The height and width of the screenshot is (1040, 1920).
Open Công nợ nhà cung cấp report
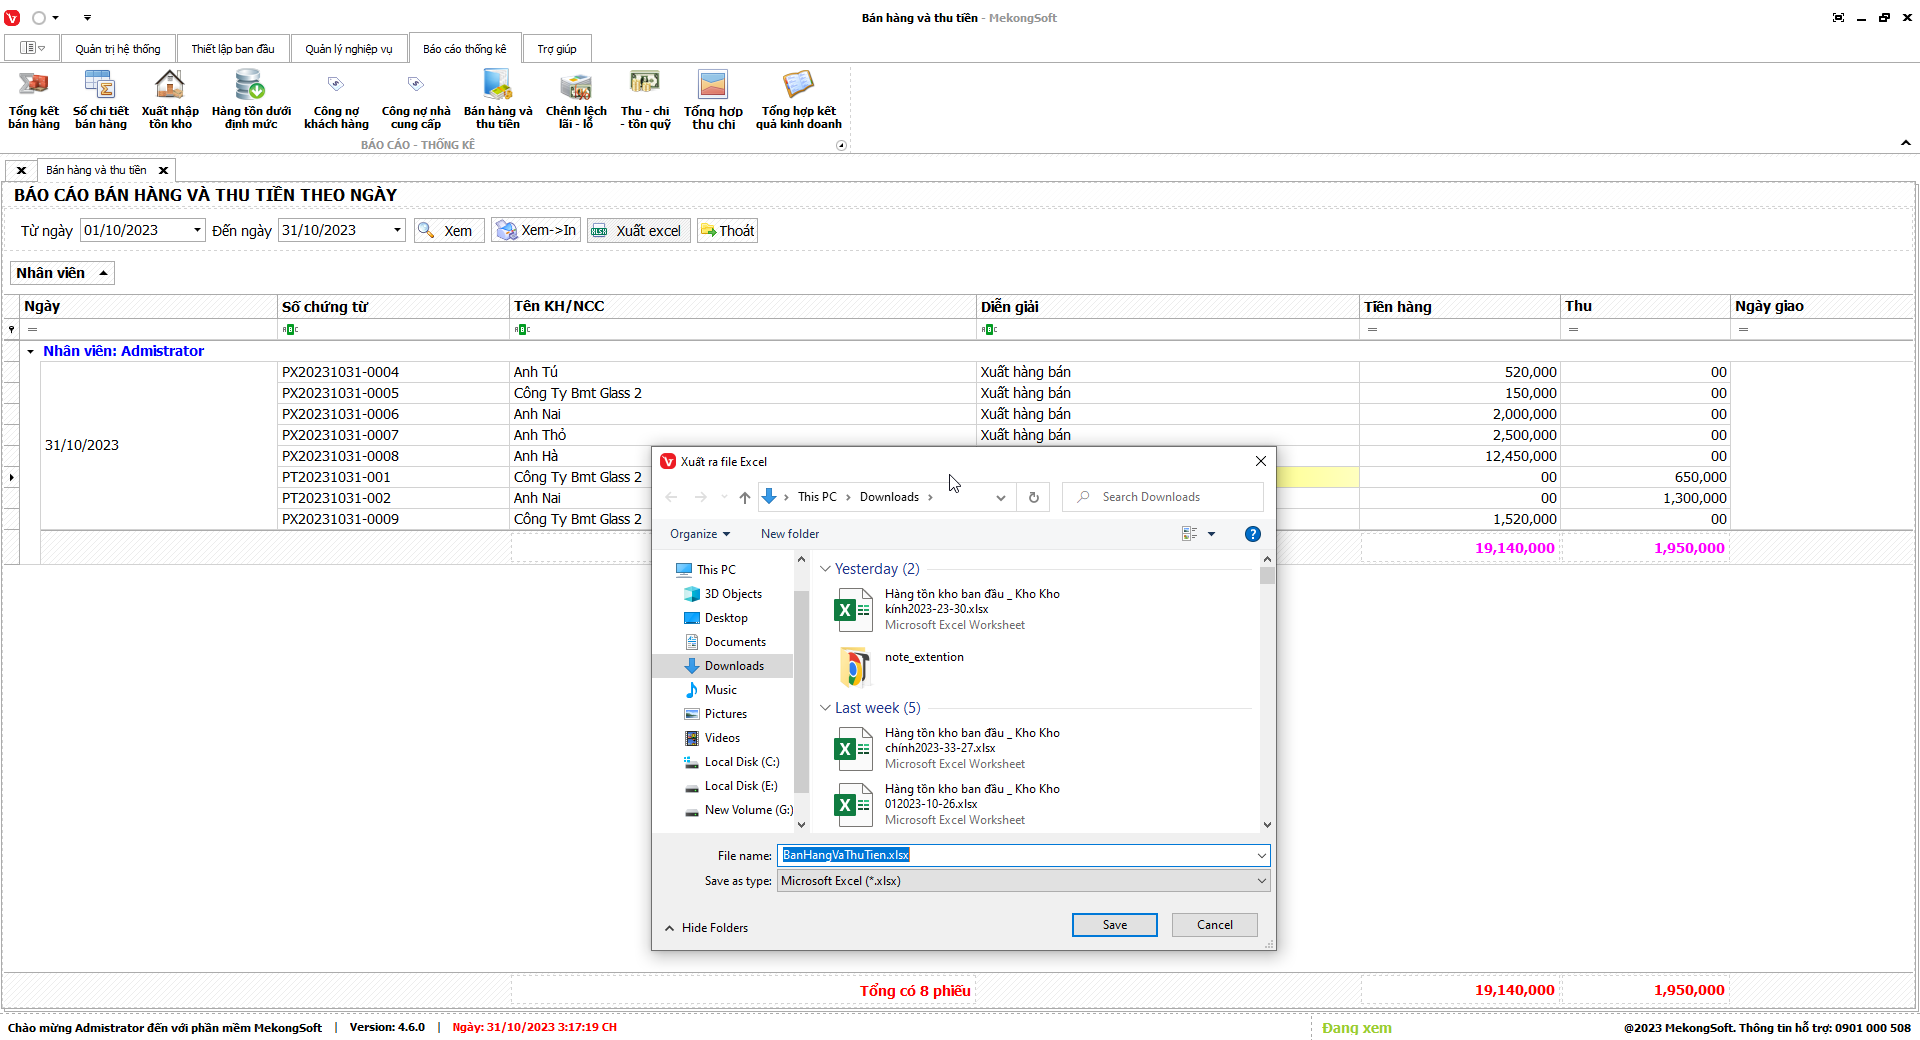[416, 100]
